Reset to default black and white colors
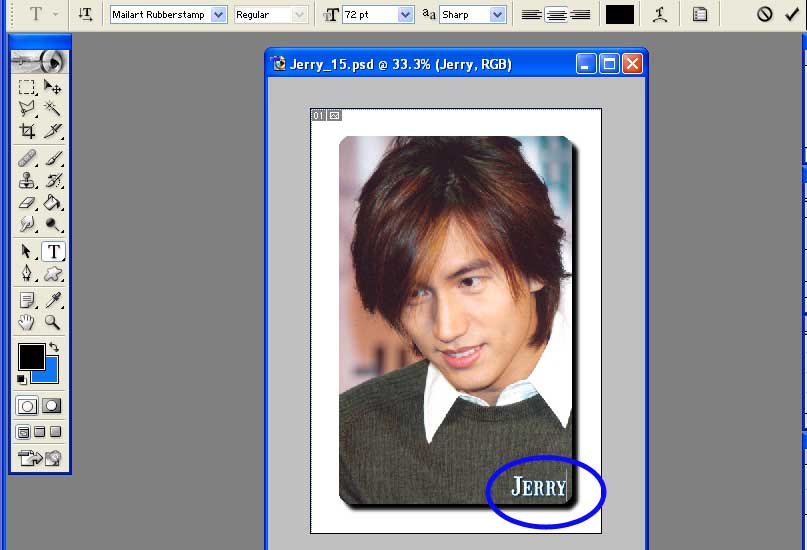The image size is (807, 550). coord(21,380)
